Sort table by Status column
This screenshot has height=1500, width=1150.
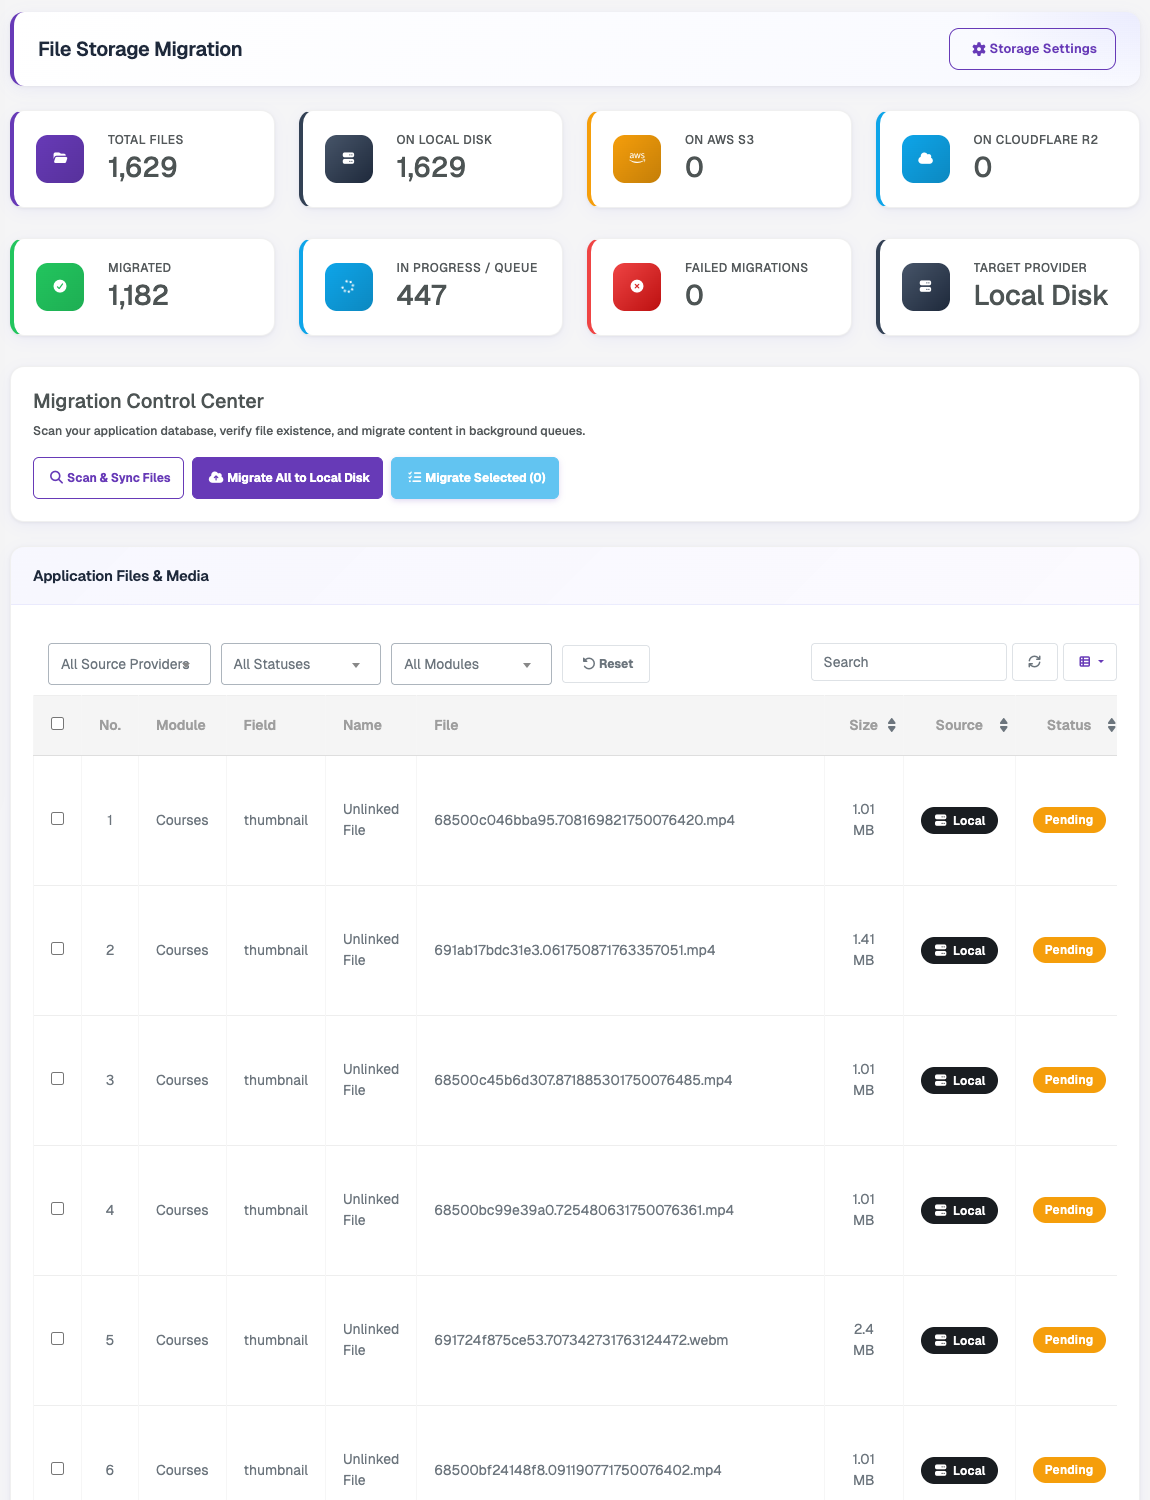click(x=1081, y=725)
